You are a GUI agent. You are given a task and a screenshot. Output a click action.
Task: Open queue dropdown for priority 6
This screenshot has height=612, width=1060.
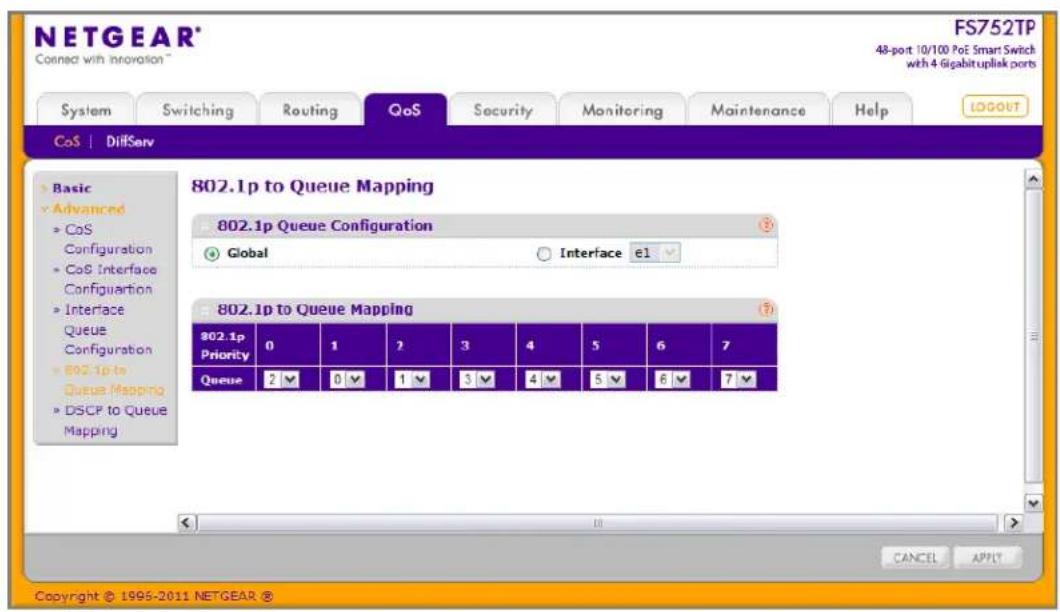click(x=673, y=379)
